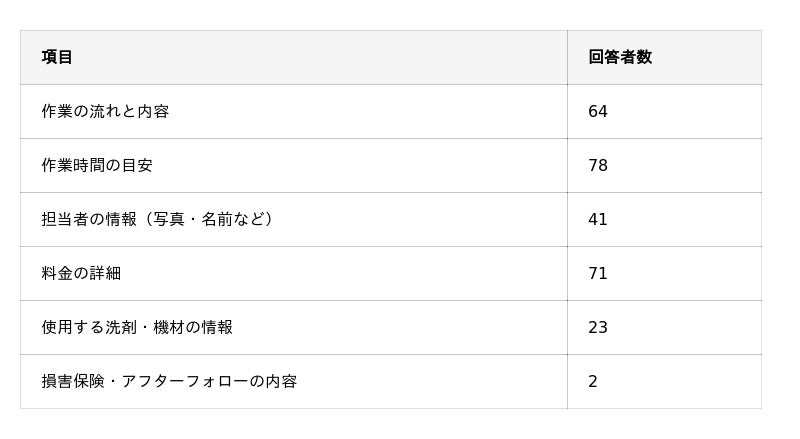
Task: Click the value 71 cell
Action: point(598,273)
